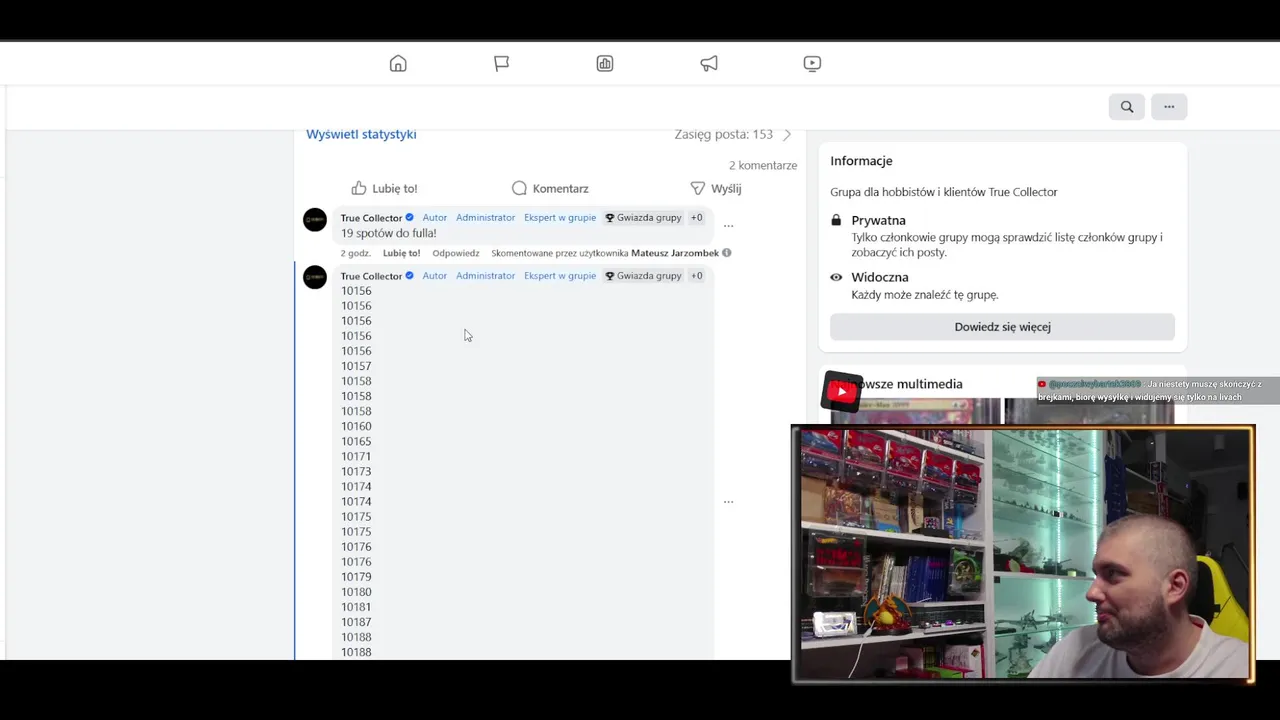Image resolution: width=1280 pixels, height=720 pixels.
Task: Open True Collector avatar on second comment
Action: coord(315,278)
